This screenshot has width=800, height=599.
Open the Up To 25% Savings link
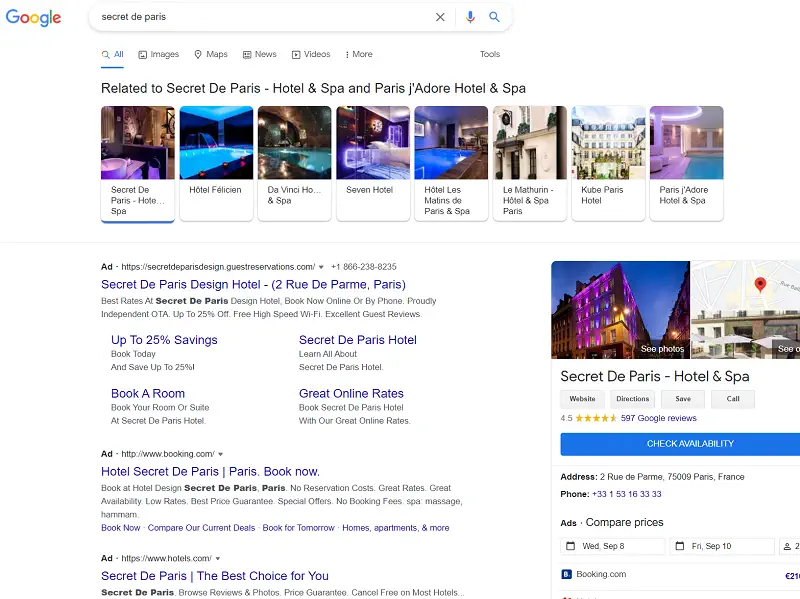[x=164, y=340]
